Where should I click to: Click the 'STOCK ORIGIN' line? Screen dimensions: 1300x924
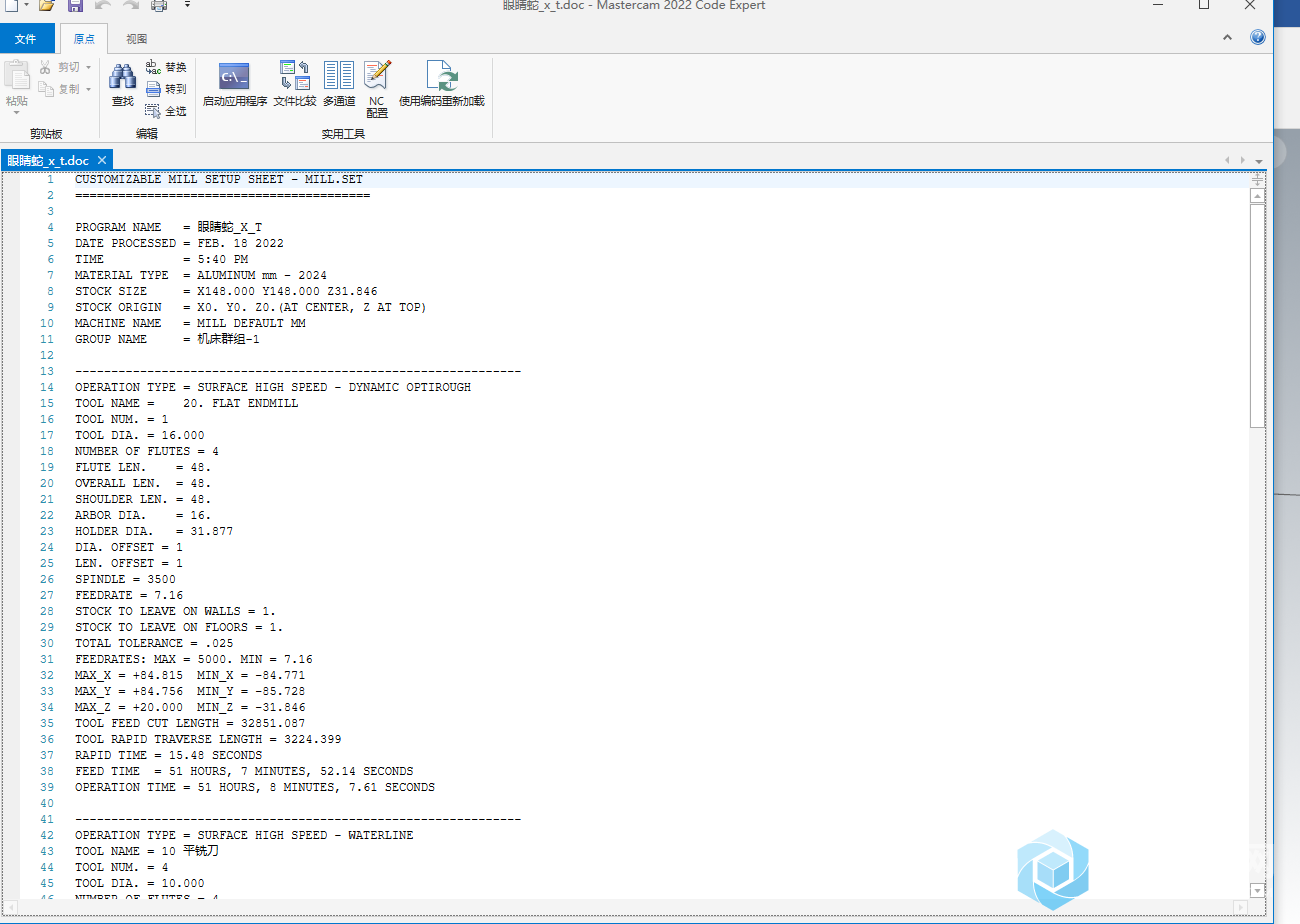tap(250, 307)
